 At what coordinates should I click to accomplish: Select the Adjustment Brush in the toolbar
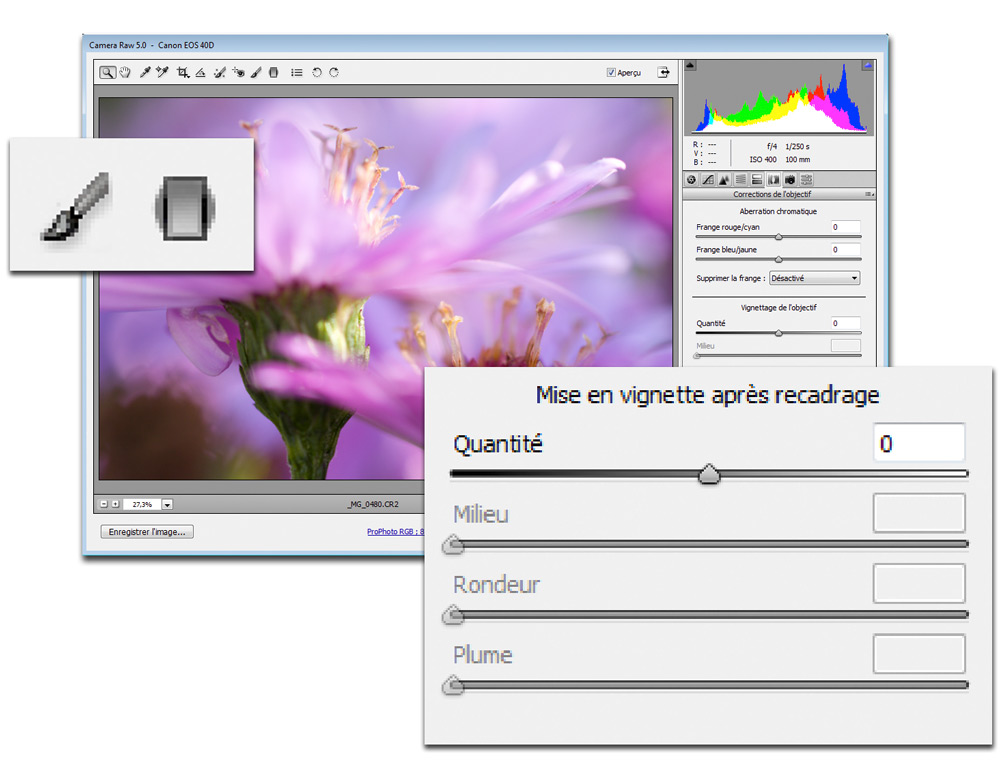click(x=256, y=73)
